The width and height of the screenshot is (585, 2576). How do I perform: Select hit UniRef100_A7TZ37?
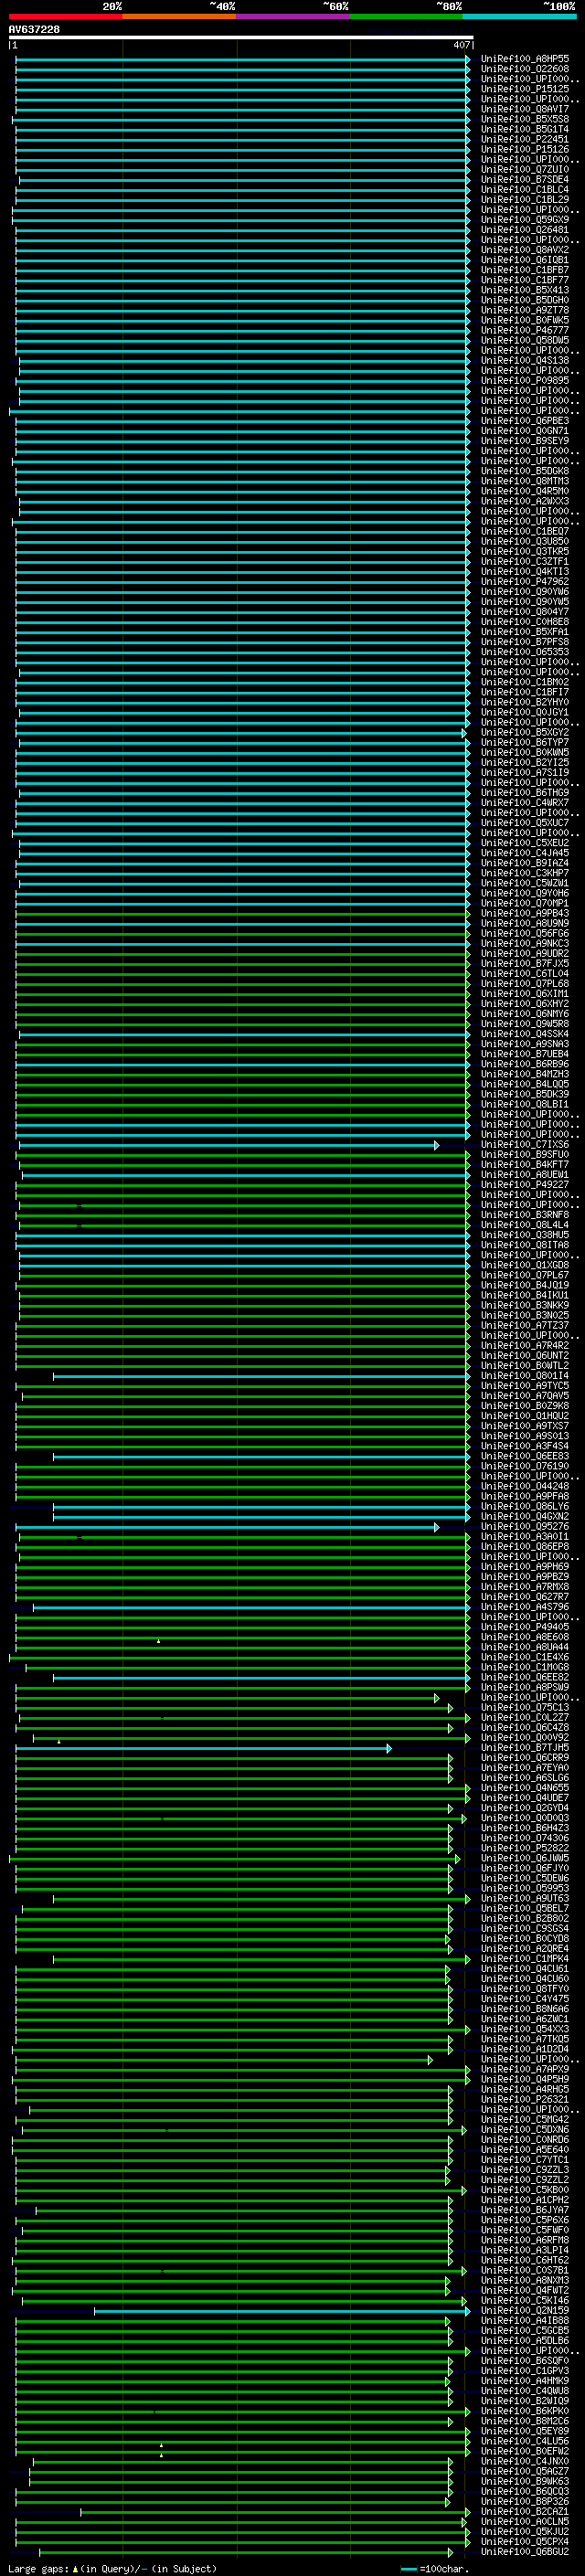point(525,1326)
